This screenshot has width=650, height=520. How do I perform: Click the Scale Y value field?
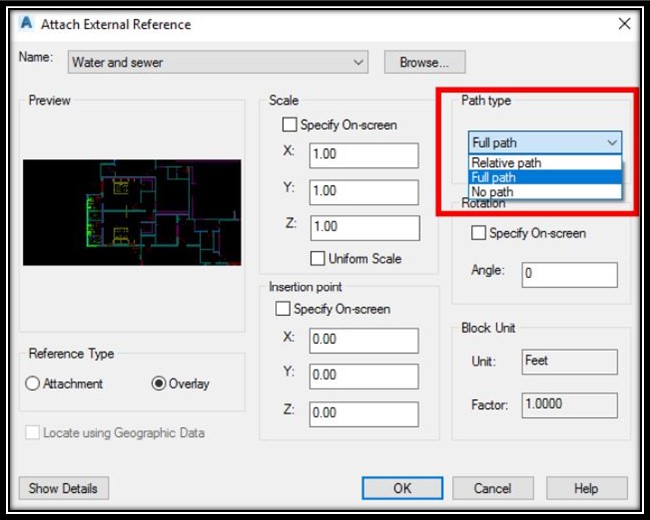pyautogui.click(x=364, y=192)
